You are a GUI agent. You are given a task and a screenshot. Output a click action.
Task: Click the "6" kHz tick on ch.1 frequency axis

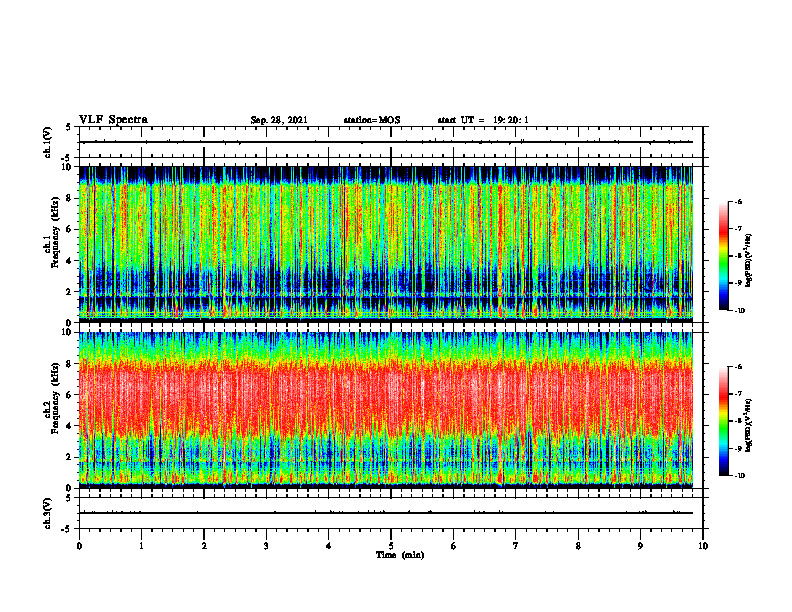coord(70,230)
